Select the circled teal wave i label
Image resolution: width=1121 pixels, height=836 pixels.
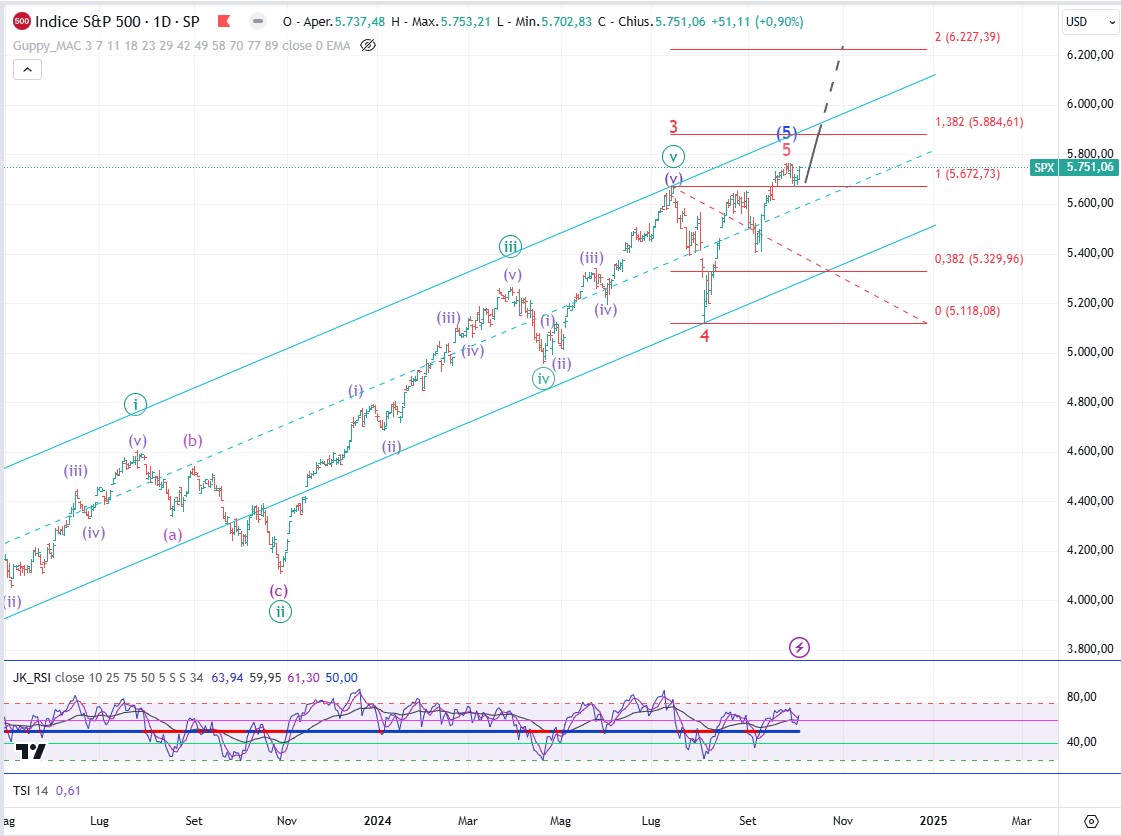coord(135,405)
